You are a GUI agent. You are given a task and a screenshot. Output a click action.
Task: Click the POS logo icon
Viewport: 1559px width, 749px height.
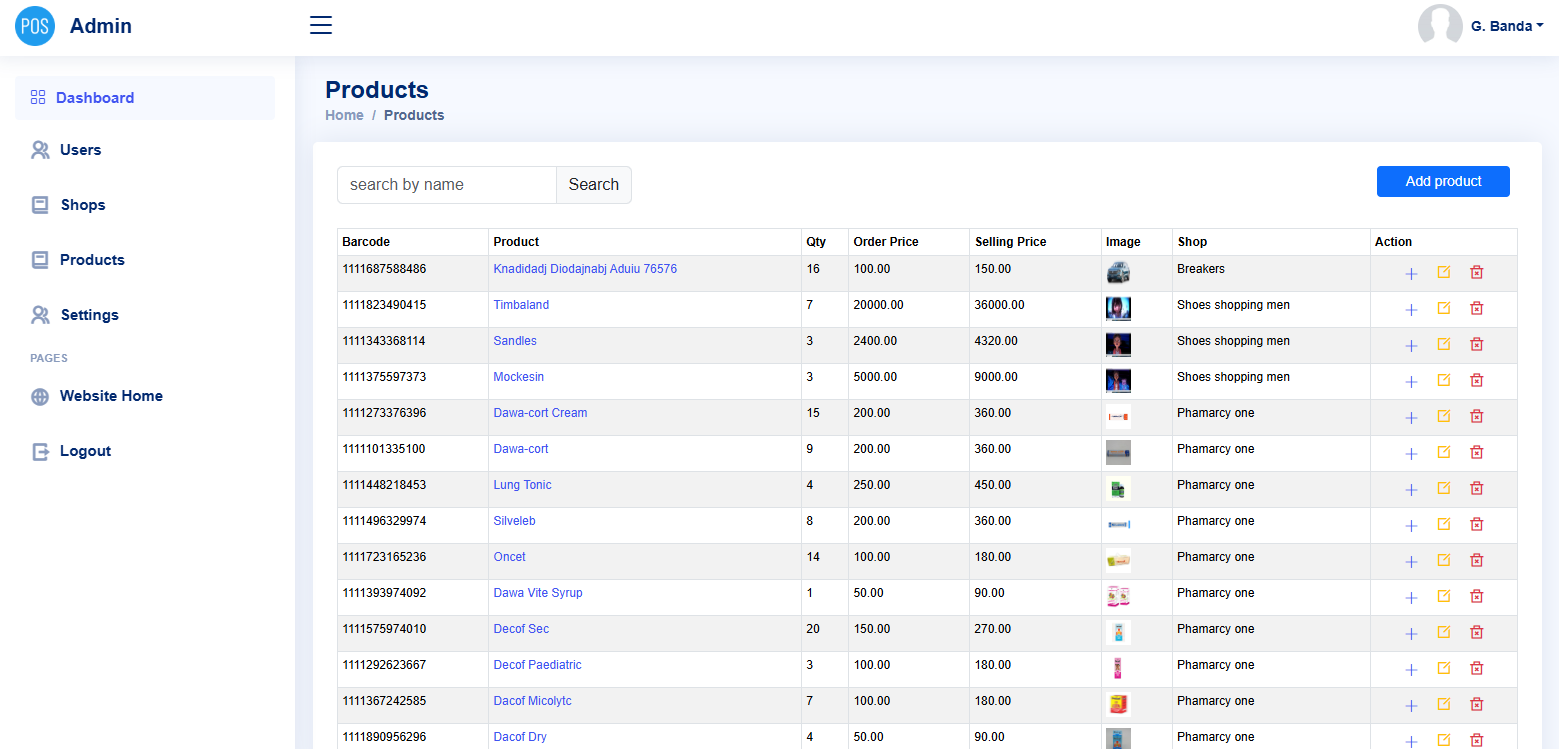(x=35, y=26)
